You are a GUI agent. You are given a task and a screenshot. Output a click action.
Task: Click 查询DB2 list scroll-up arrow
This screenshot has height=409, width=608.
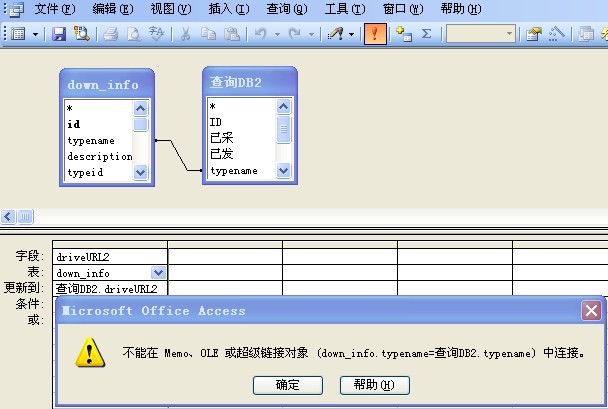[x=283, y=106]
